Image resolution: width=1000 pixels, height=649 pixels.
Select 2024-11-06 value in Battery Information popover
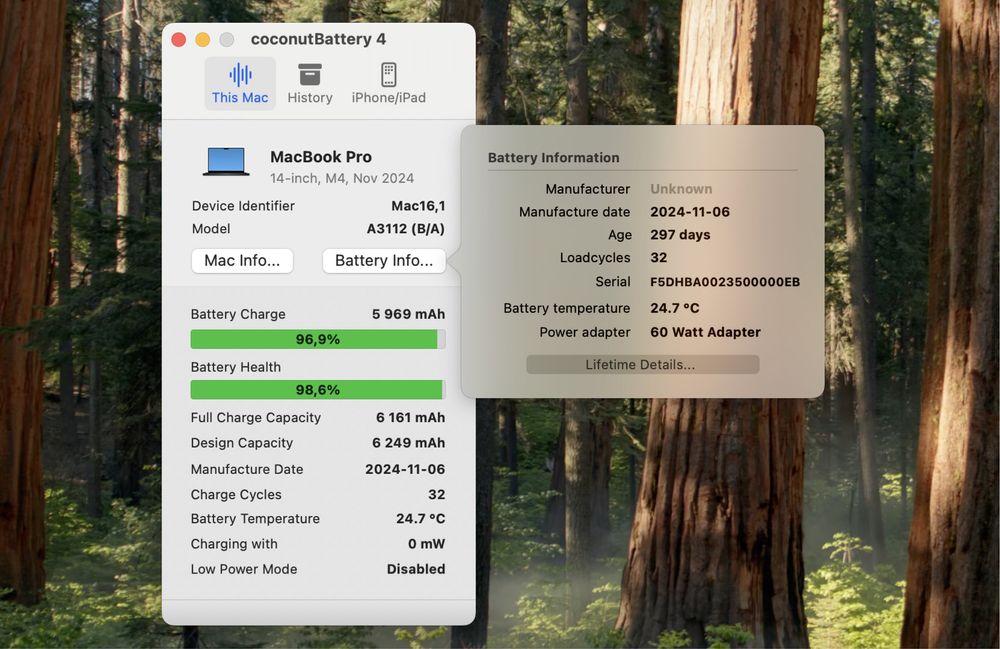[690, 212]
